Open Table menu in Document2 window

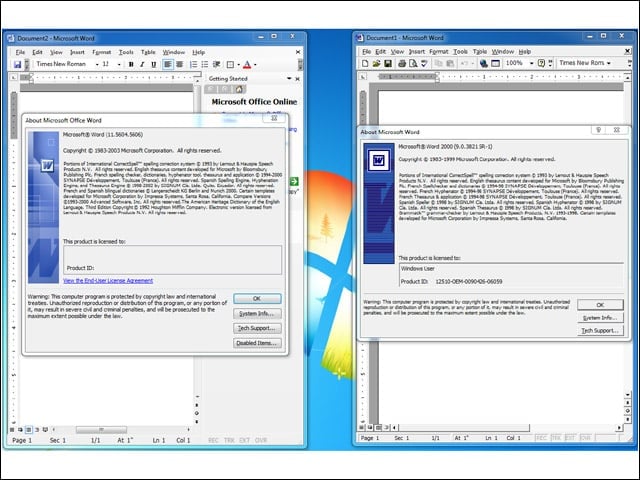click(x=148, y=52)
